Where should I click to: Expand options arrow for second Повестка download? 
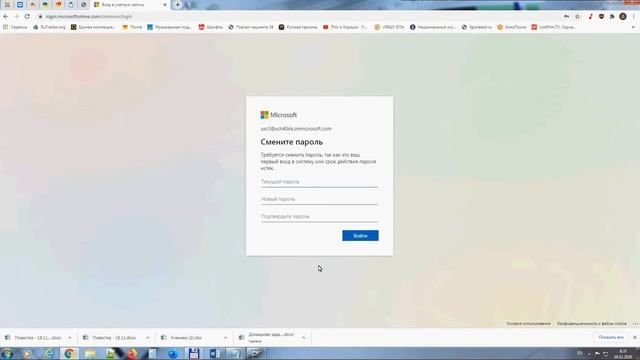pos(147,338)
